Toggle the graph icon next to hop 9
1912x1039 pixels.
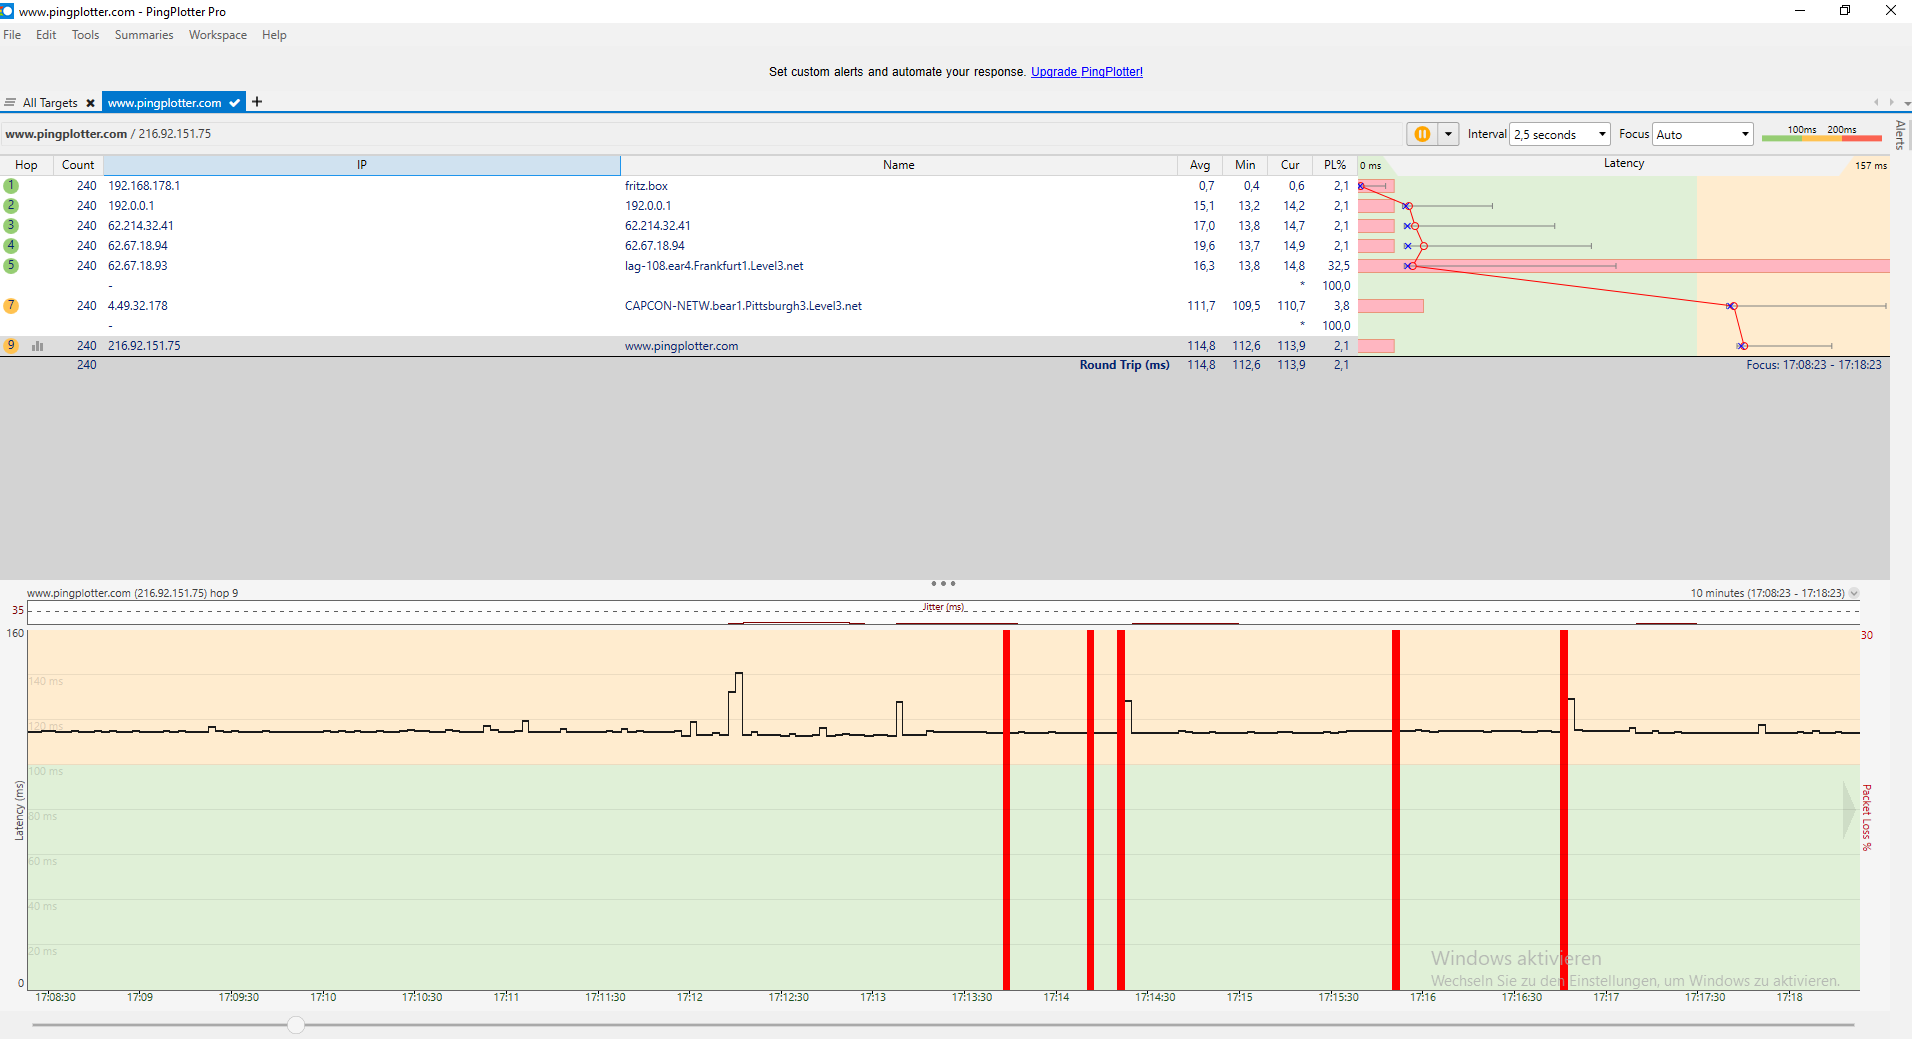tap(38, 346)
